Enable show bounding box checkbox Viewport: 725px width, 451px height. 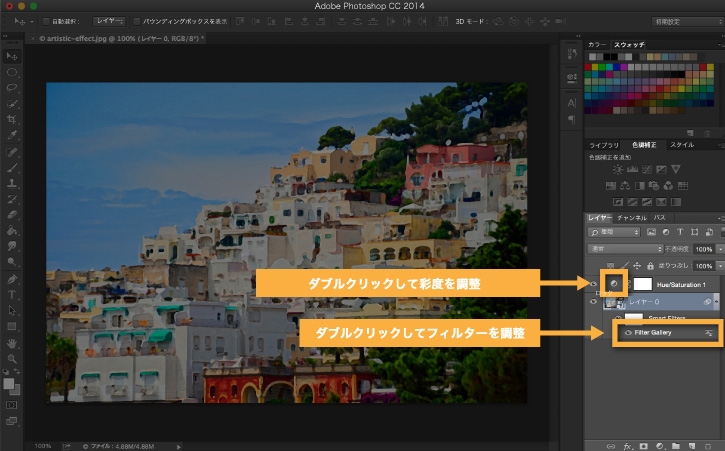136,21
